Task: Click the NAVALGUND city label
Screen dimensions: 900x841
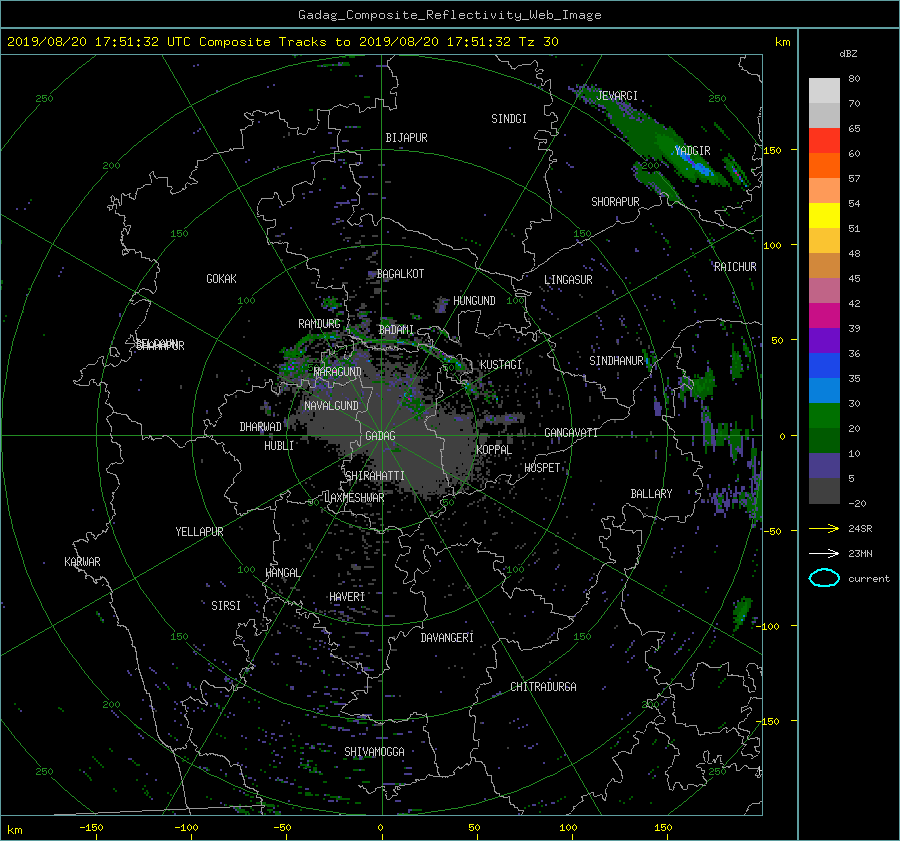Action: (331, 406)
